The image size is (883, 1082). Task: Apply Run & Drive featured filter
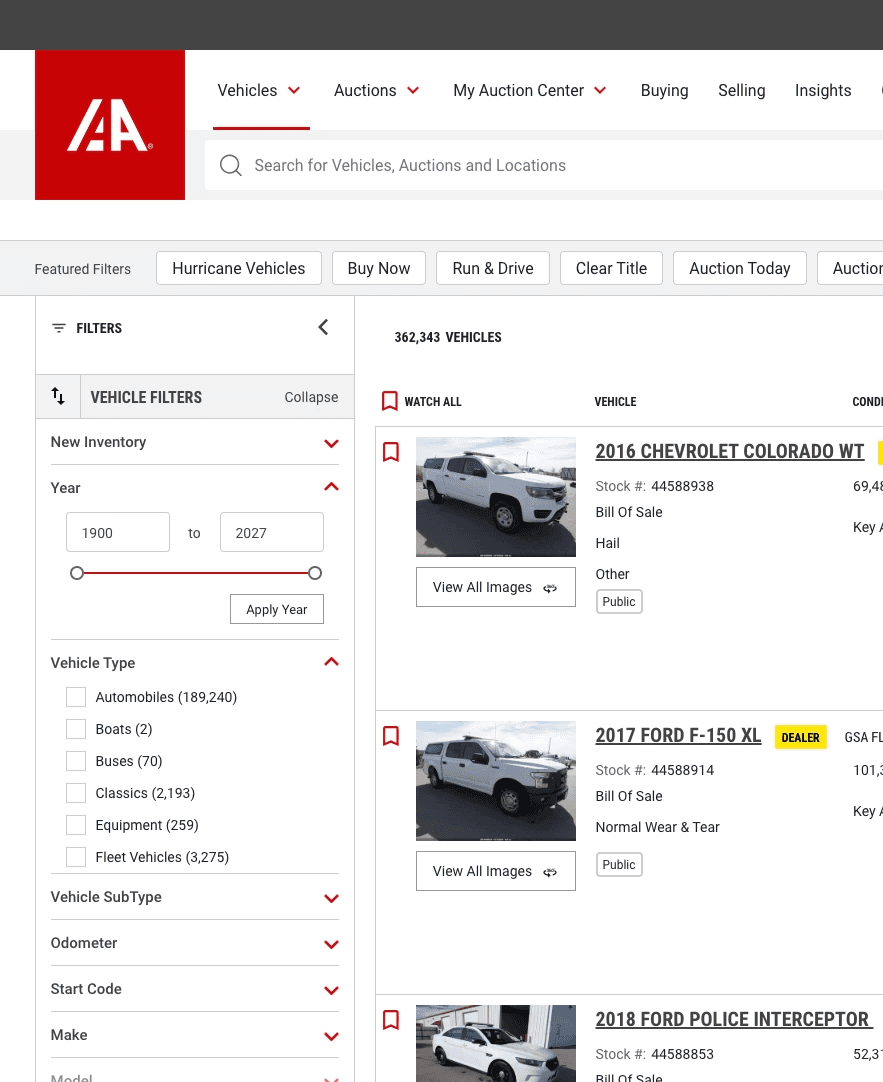[x=493, y=268]
